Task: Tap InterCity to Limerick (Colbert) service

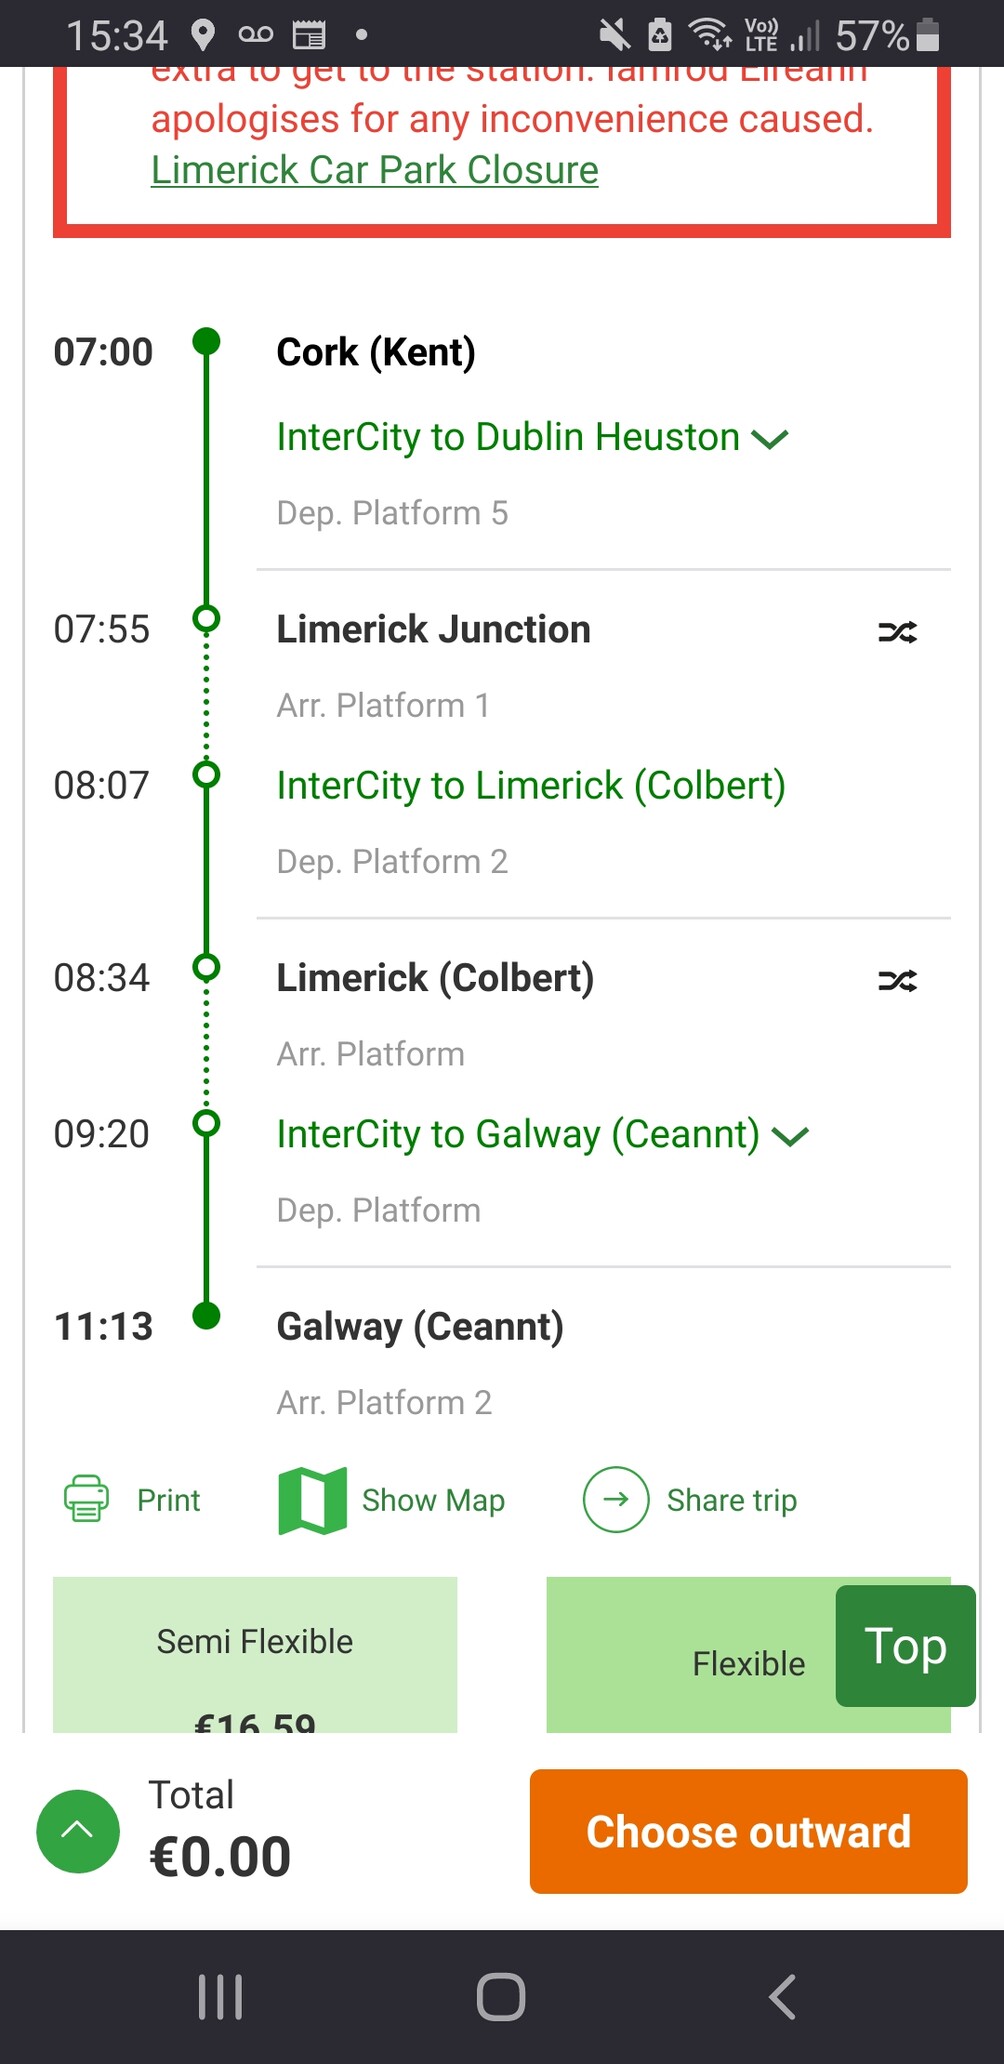Action: point(531,786)
